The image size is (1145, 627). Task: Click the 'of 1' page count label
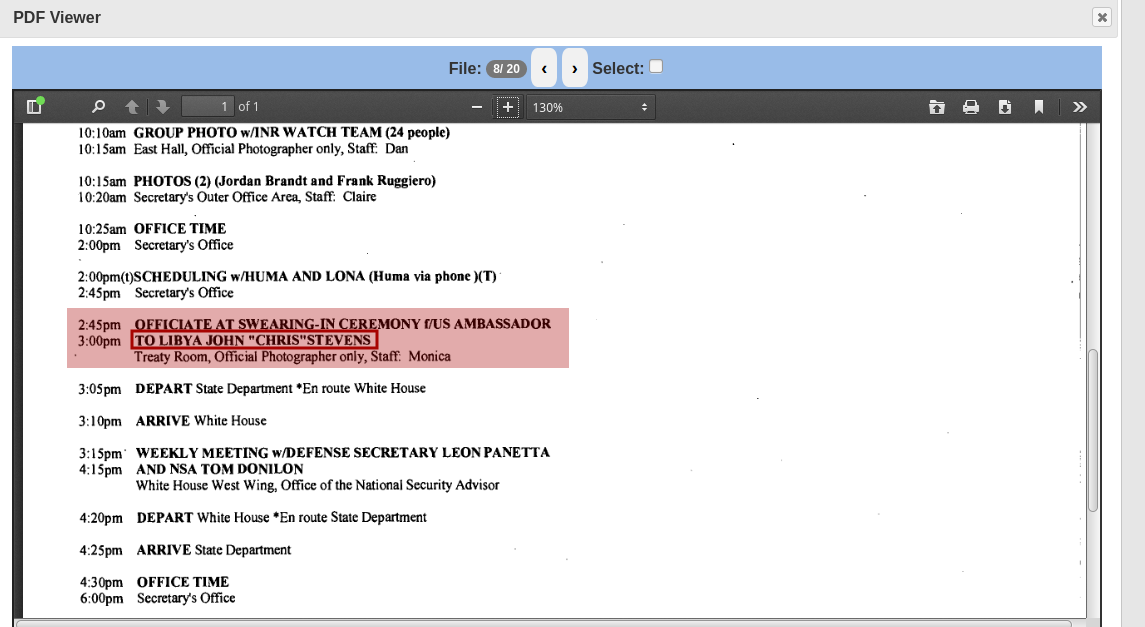[248, 107]
